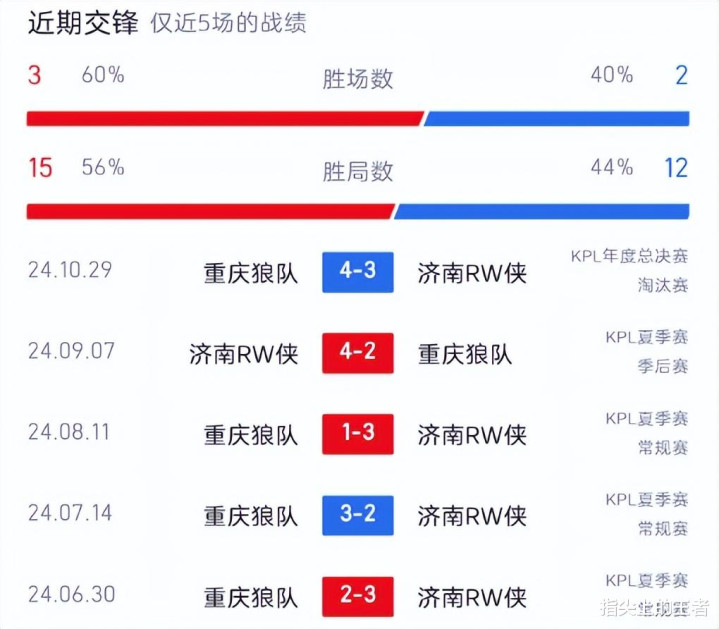The height and width of the screenshot is (629, 719).
Task: Click the red win count 15
Action: 40,168
